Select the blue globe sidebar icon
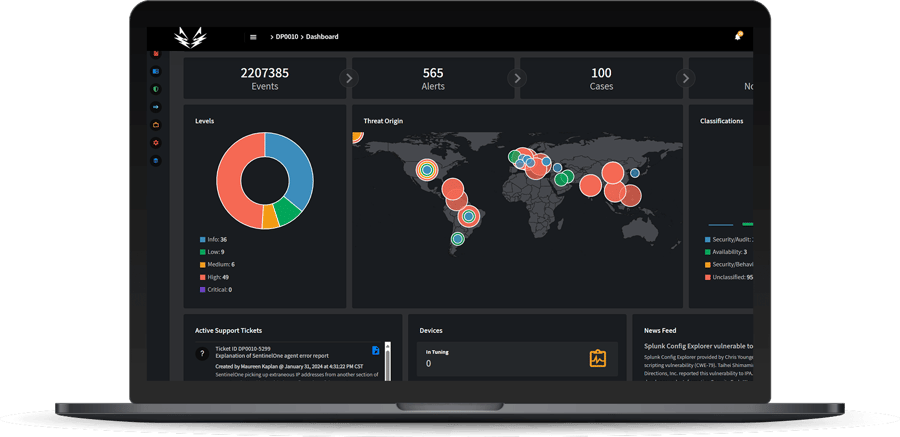The height and width of the screenshot is (437, 900). point(156,160)
